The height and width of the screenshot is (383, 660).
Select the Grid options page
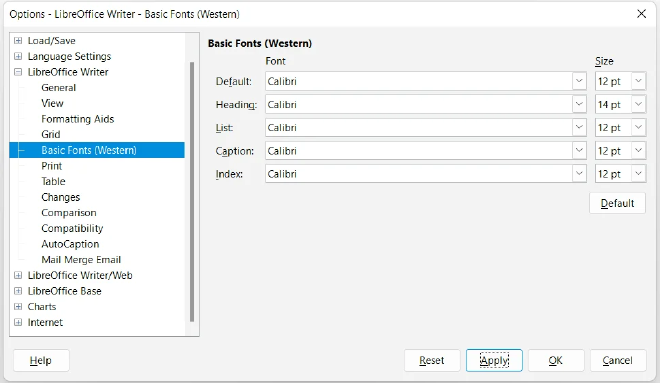point(51,134)
